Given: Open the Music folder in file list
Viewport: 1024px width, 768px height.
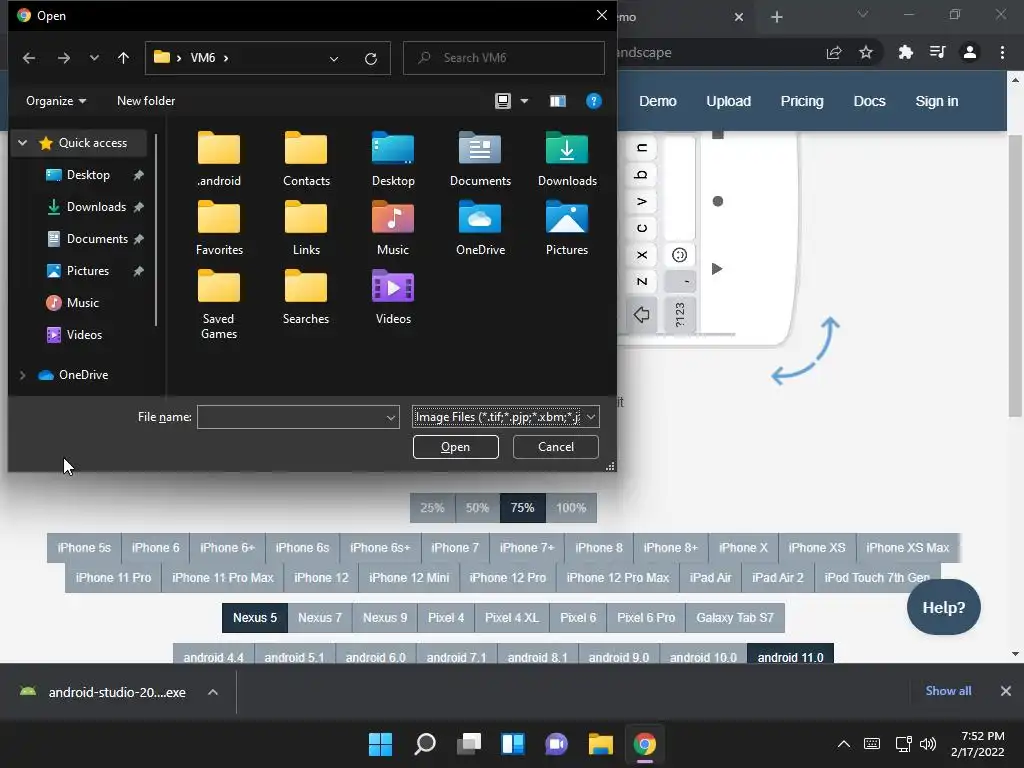Looking at the screenshot, I should pos(392,229).
